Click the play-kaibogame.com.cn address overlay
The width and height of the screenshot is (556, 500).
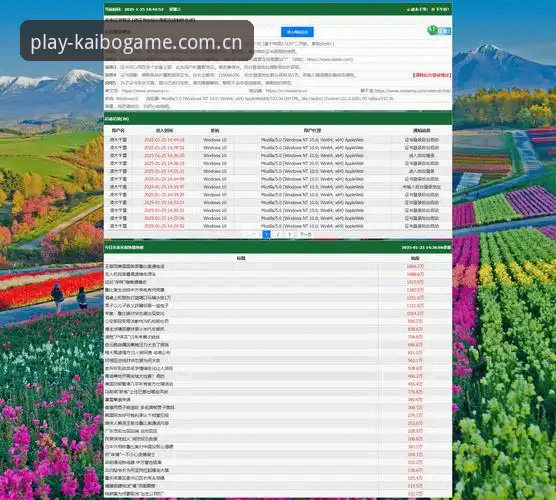point(137,40)
